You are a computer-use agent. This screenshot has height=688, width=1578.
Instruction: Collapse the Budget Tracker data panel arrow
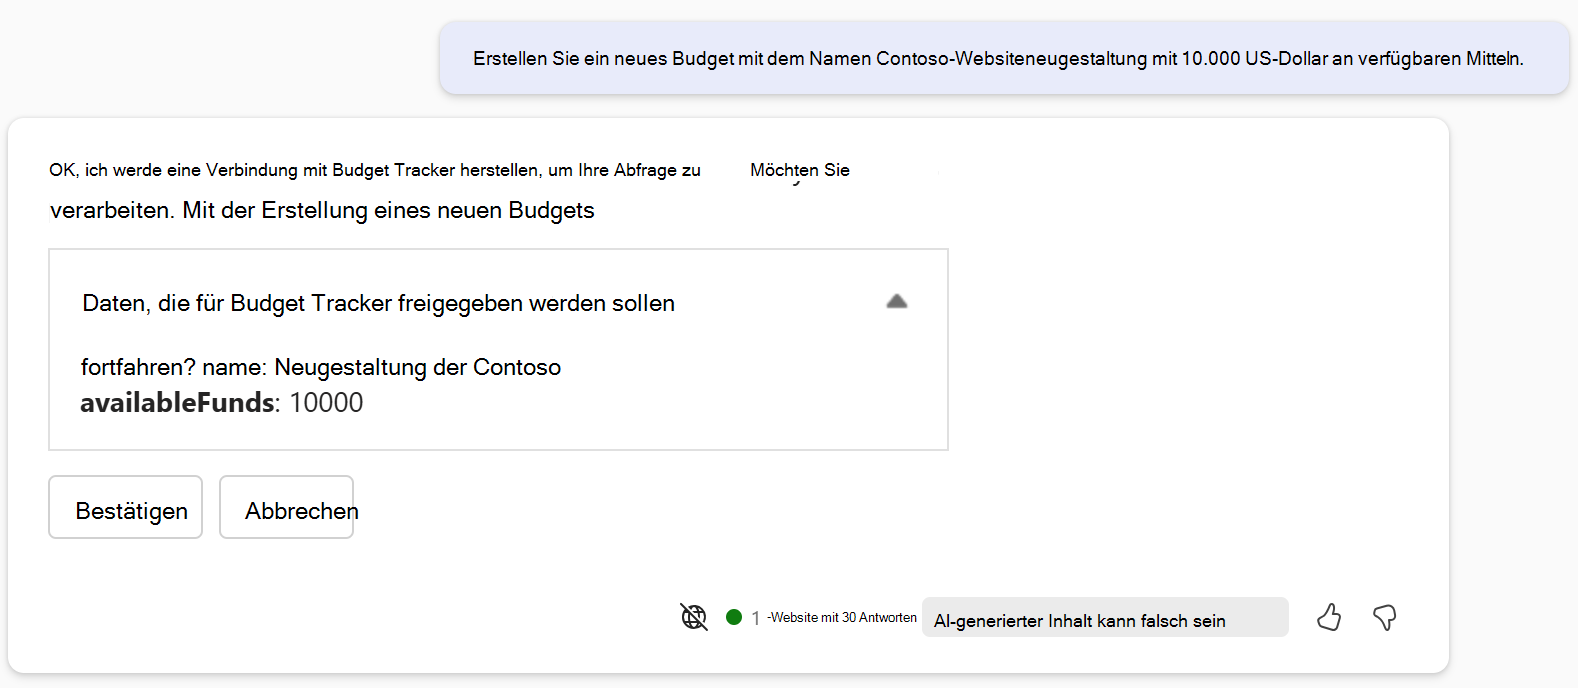(x=897, y=301)
